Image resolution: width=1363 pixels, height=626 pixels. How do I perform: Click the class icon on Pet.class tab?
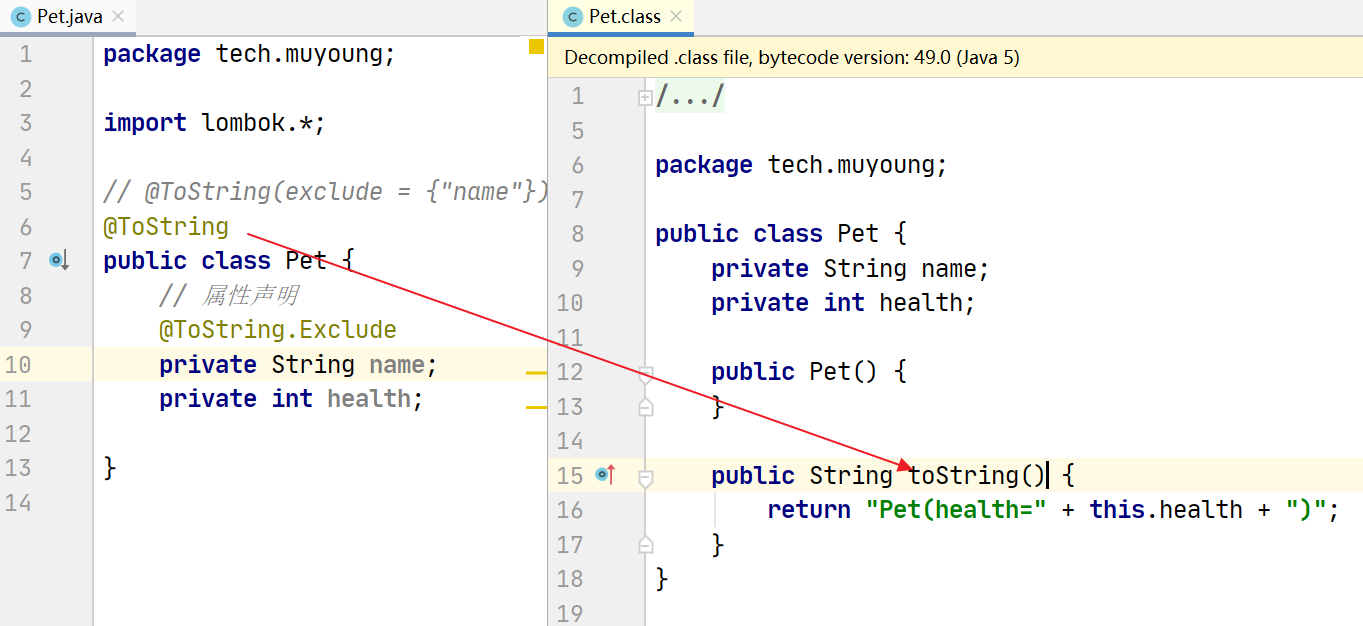573,17
